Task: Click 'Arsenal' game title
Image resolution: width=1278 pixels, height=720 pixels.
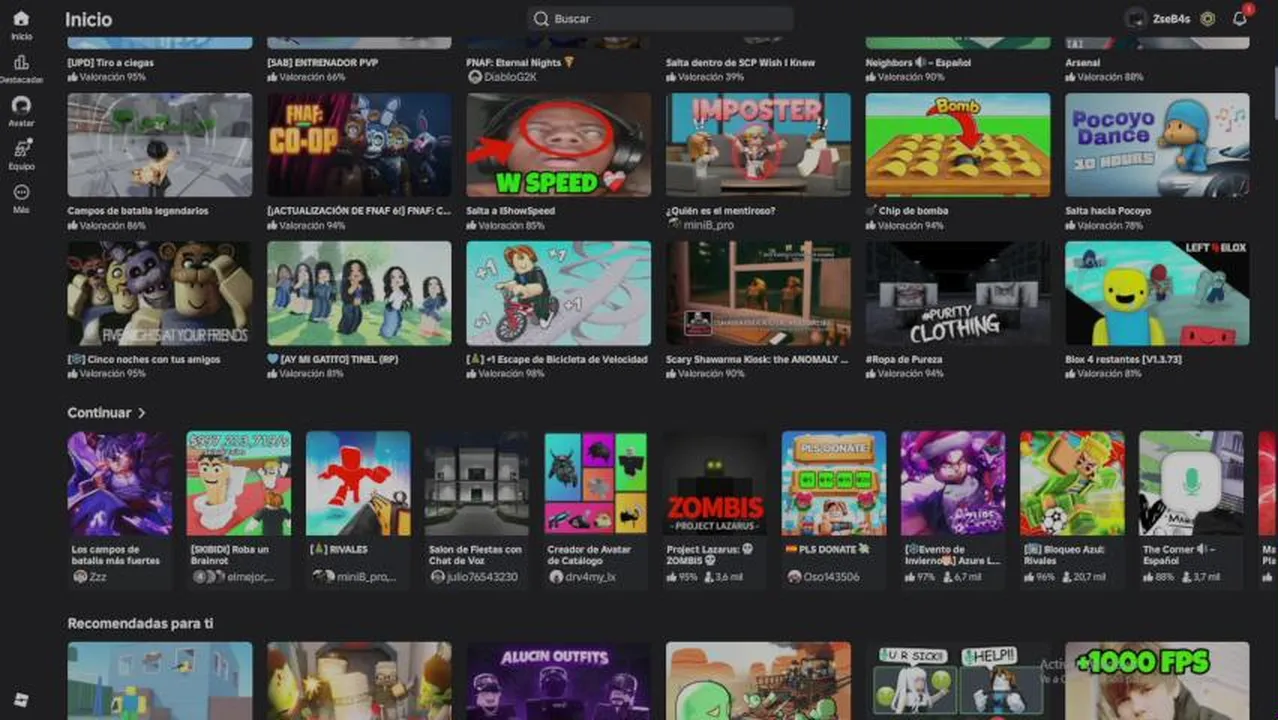Action: point(1083,63)
